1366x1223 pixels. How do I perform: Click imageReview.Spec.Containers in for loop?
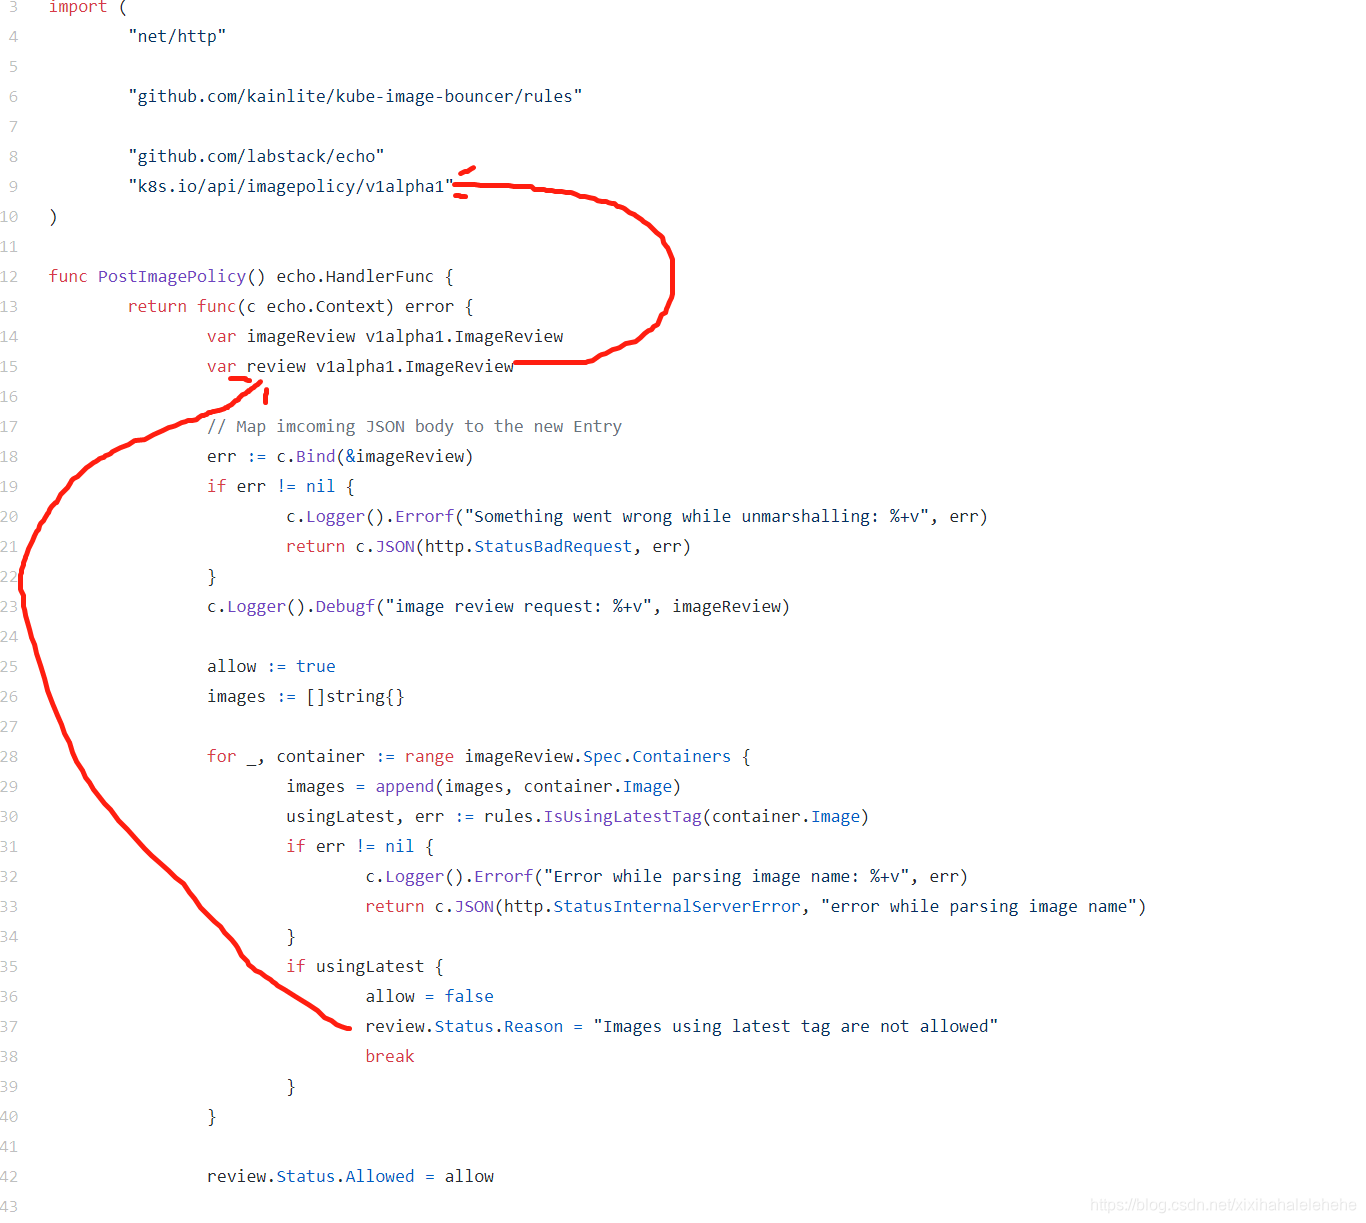(598, 756)
